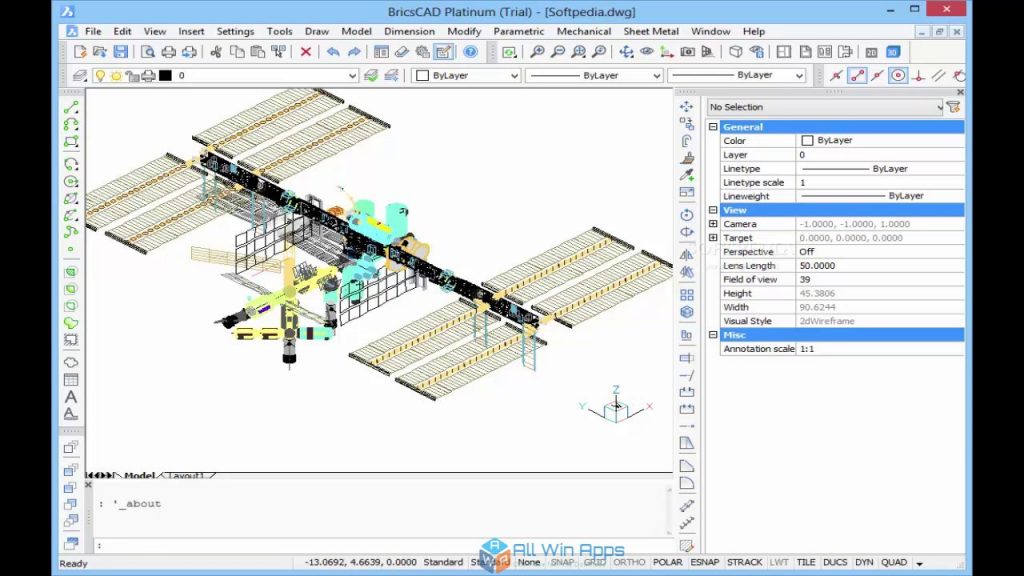Screen dimensions: 1024x576
Task: Paste clipboard using the Paste icon
Action: pyautogui.click(x=258, y=52)
